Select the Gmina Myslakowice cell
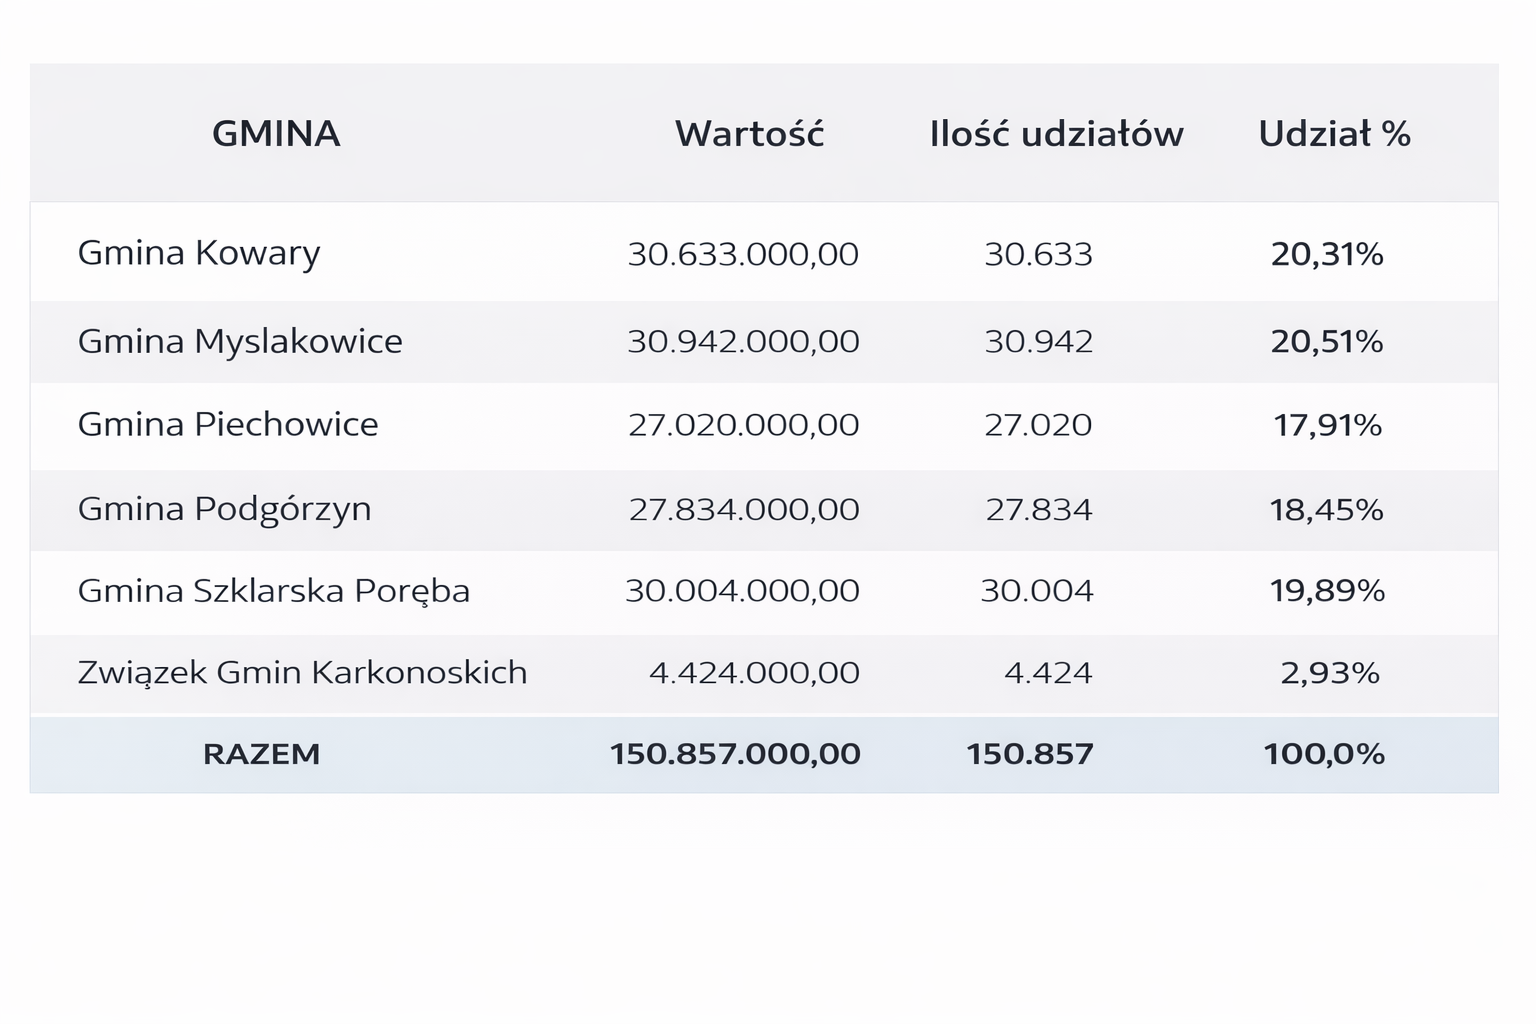Viewport: 1536px width, 1024px height. pyautogui.click(x=240, y=341)
